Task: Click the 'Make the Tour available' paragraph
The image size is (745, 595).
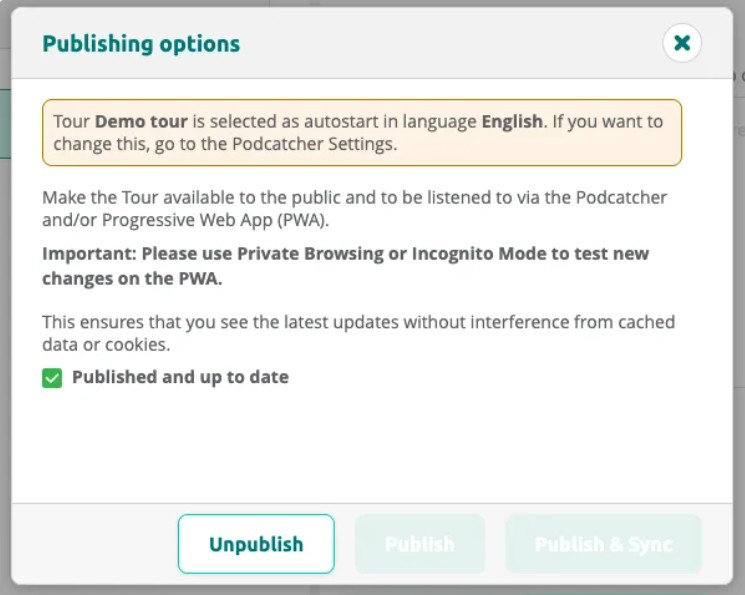Action: [x=354, y=209]
